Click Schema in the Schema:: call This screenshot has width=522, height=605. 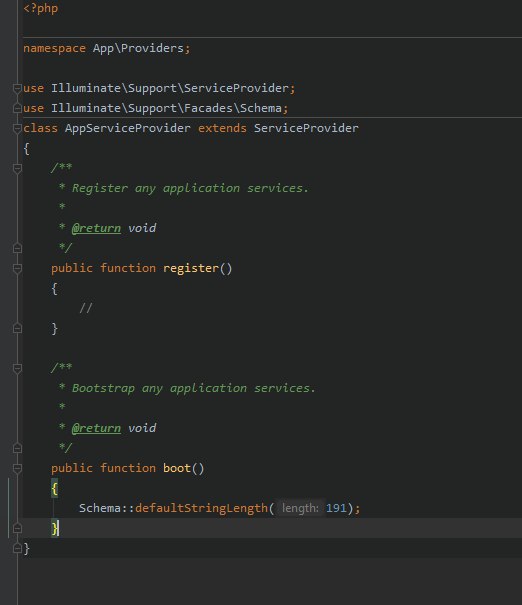tap(100, 508)
